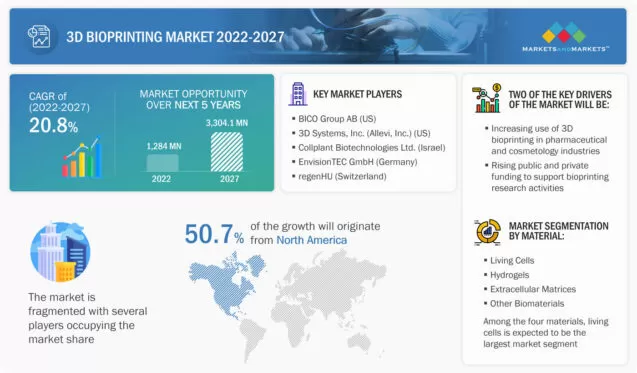
Task: Click 'TWO OF THE KEY DRIVERS' heading
Action: point(560,100)
